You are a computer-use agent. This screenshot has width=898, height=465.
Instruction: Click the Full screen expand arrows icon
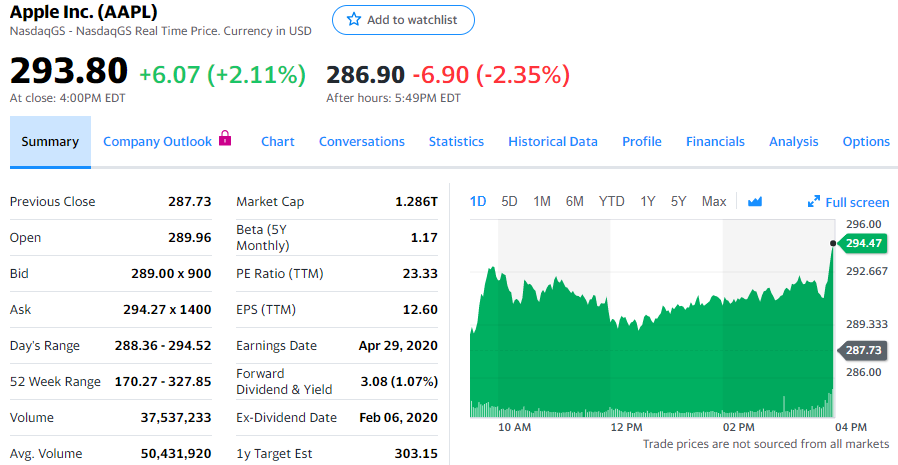[x=813, y=203]
